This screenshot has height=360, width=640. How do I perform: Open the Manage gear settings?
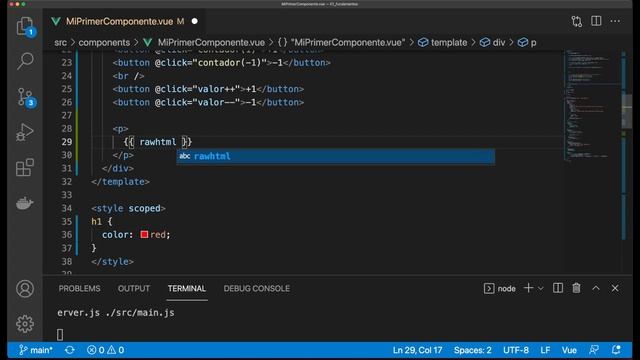[25, 324]
